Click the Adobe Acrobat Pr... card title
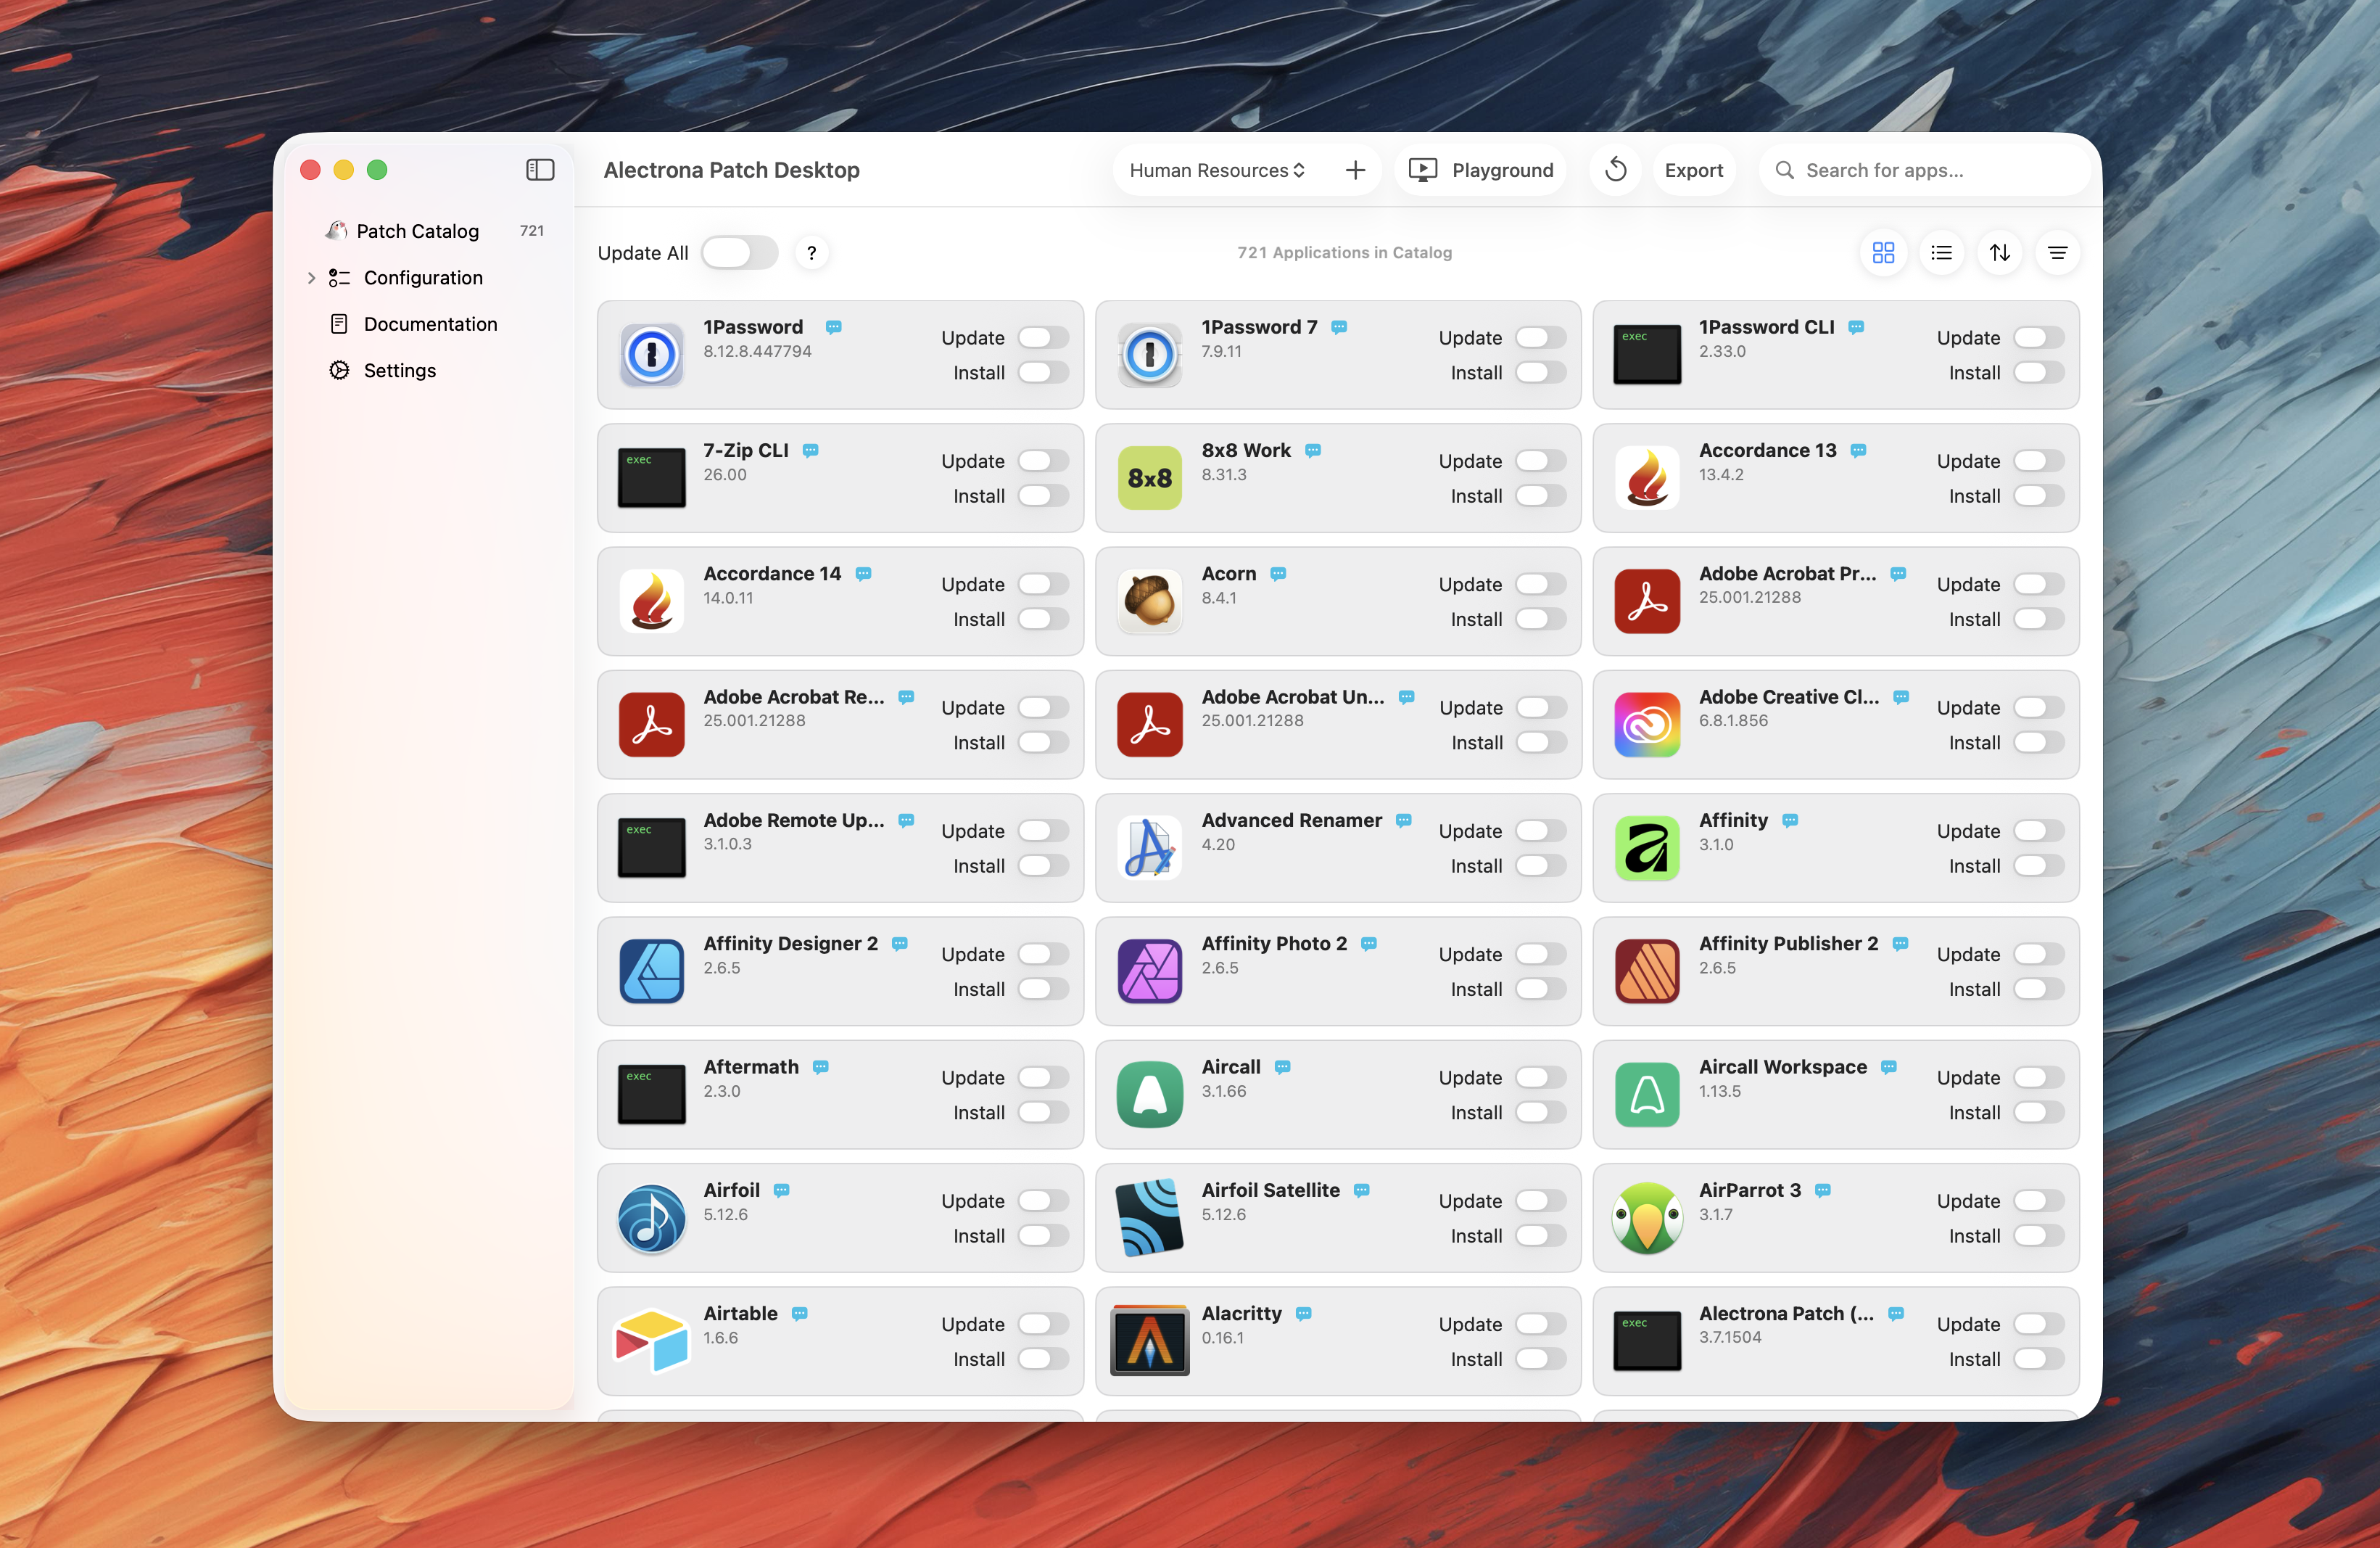 [x=1787, y=574]
